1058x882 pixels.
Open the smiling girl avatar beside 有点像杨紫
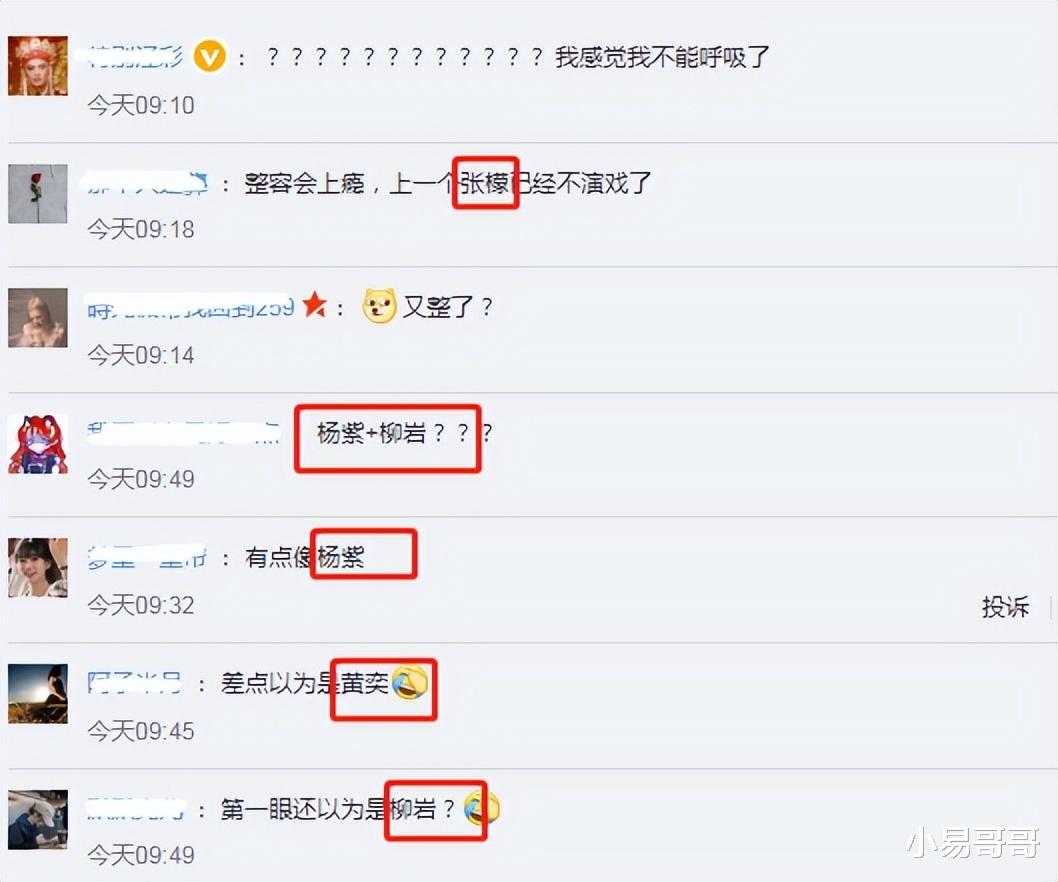click(x=38, y=568)
